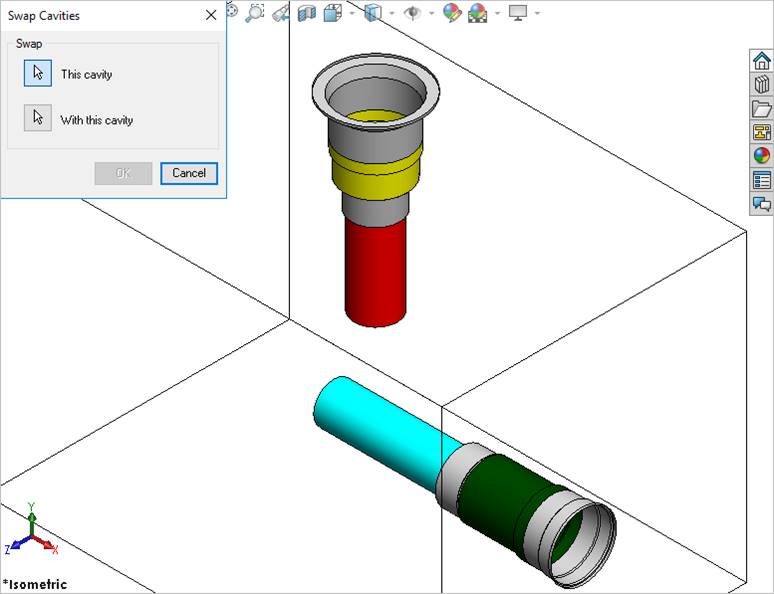This screenshot has height=594, width=774.
Task: Click the View Settings monitor icon
Action: click(518, 12)
